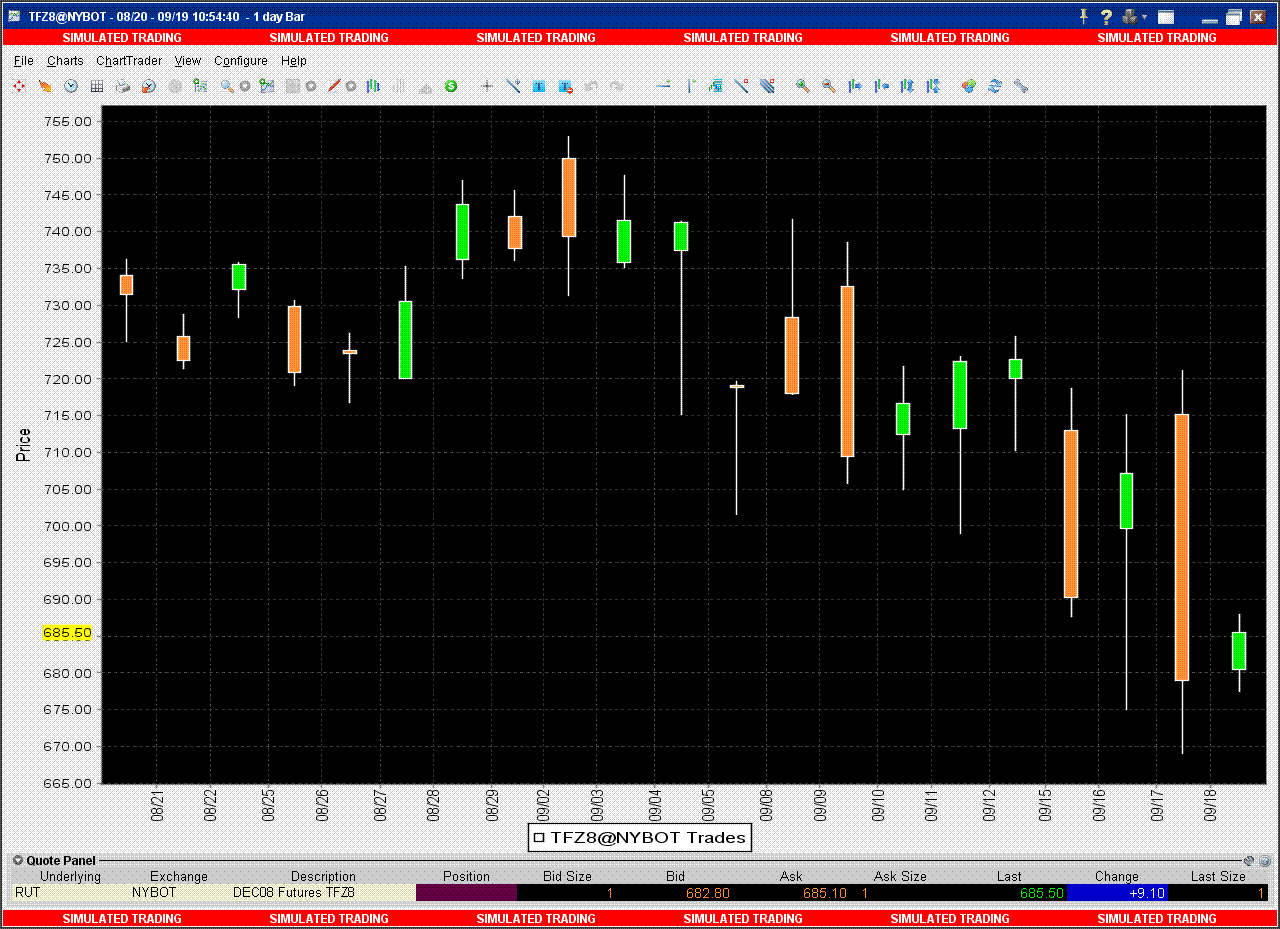Screen dimensions: 1280x929
Task: Select the orange pointer arrow tool
Action: pyautogui.click(x=45, y=87)
